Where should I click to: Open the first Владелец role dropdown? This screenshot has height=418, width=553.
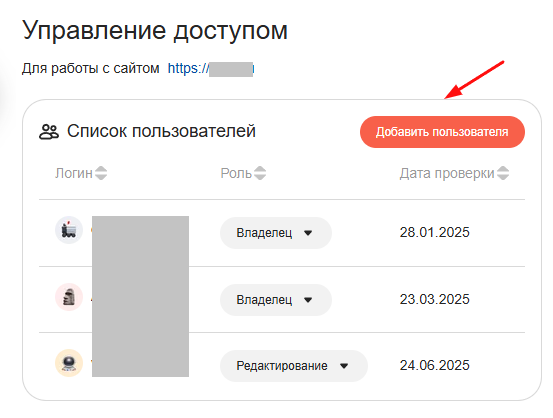coord(276,233)
